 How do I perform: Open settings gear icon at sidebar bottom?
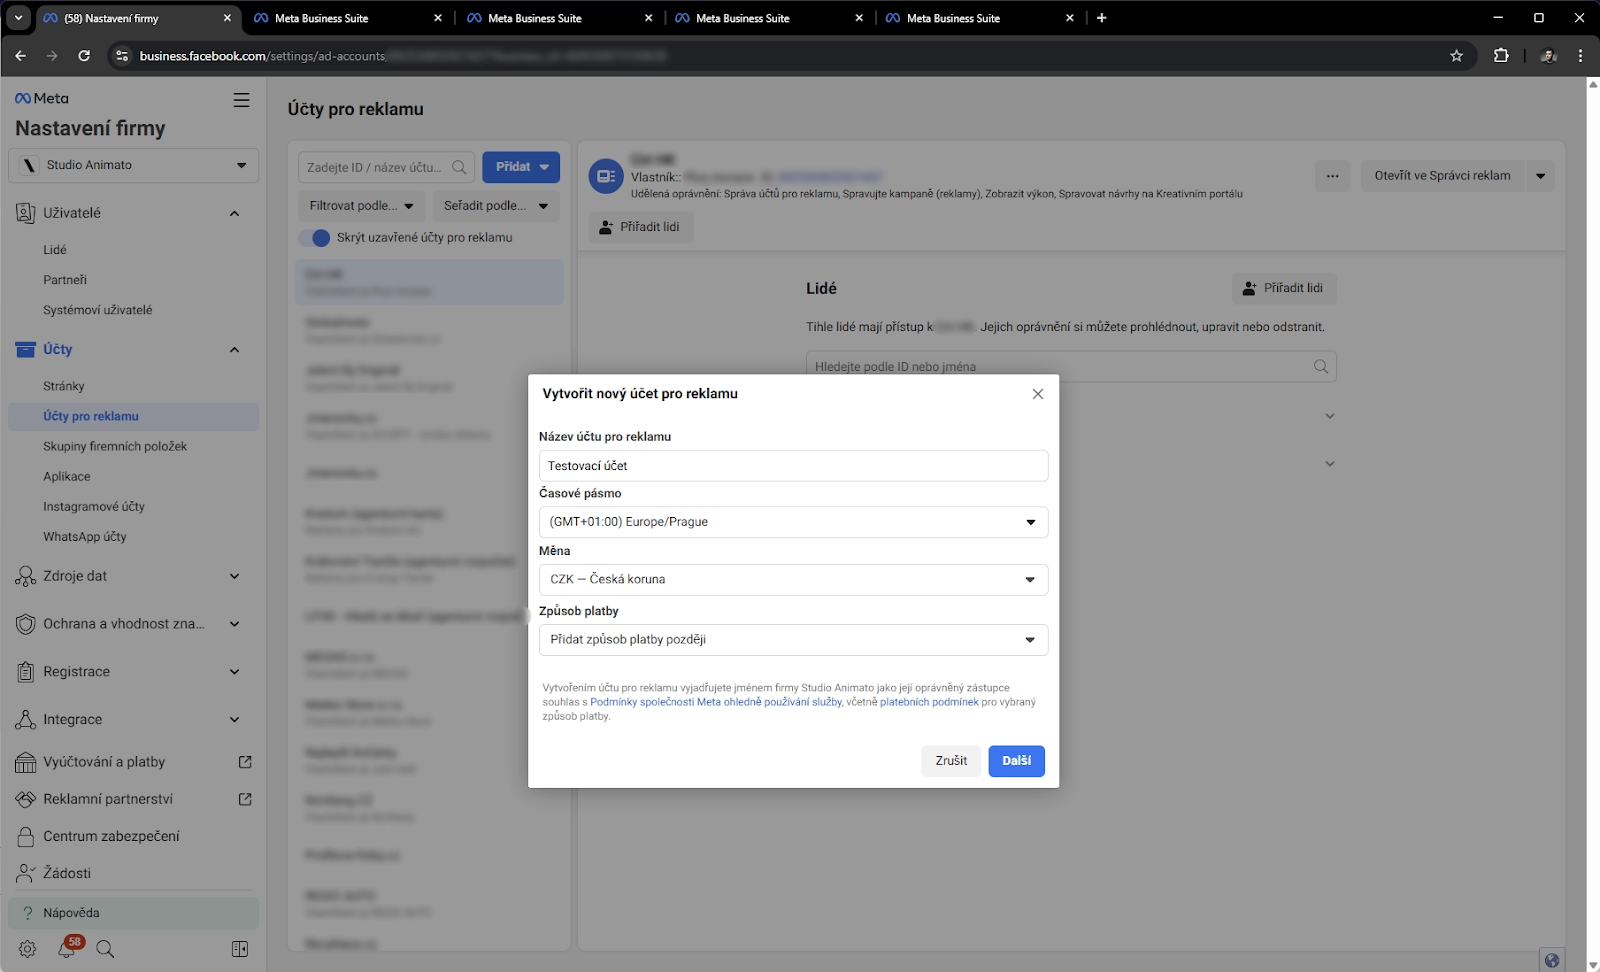pyautogui.click(x=27, y=949)
